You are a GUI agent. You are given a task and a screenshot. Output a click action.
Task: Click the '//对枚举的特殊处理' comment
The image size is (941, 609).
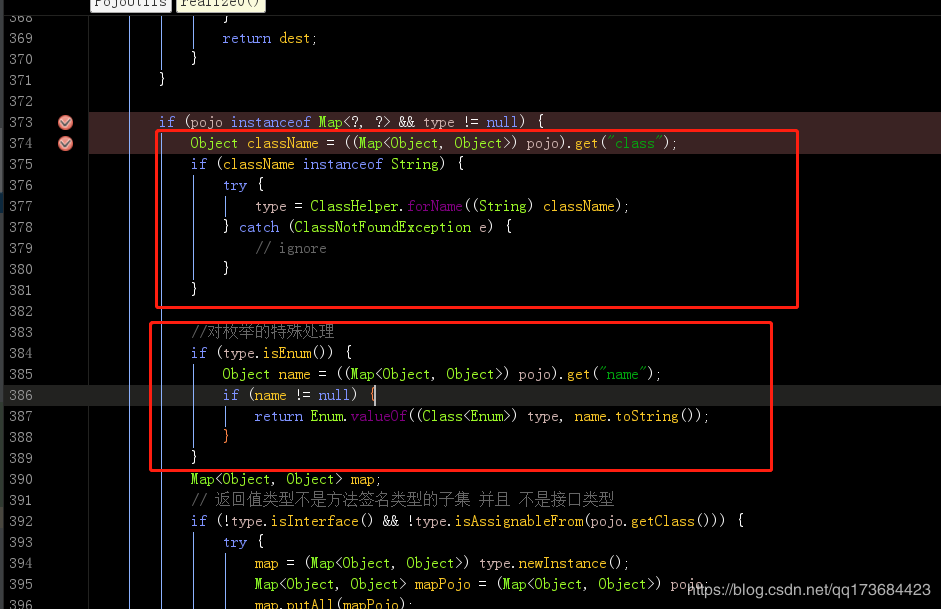coord(262,332)
